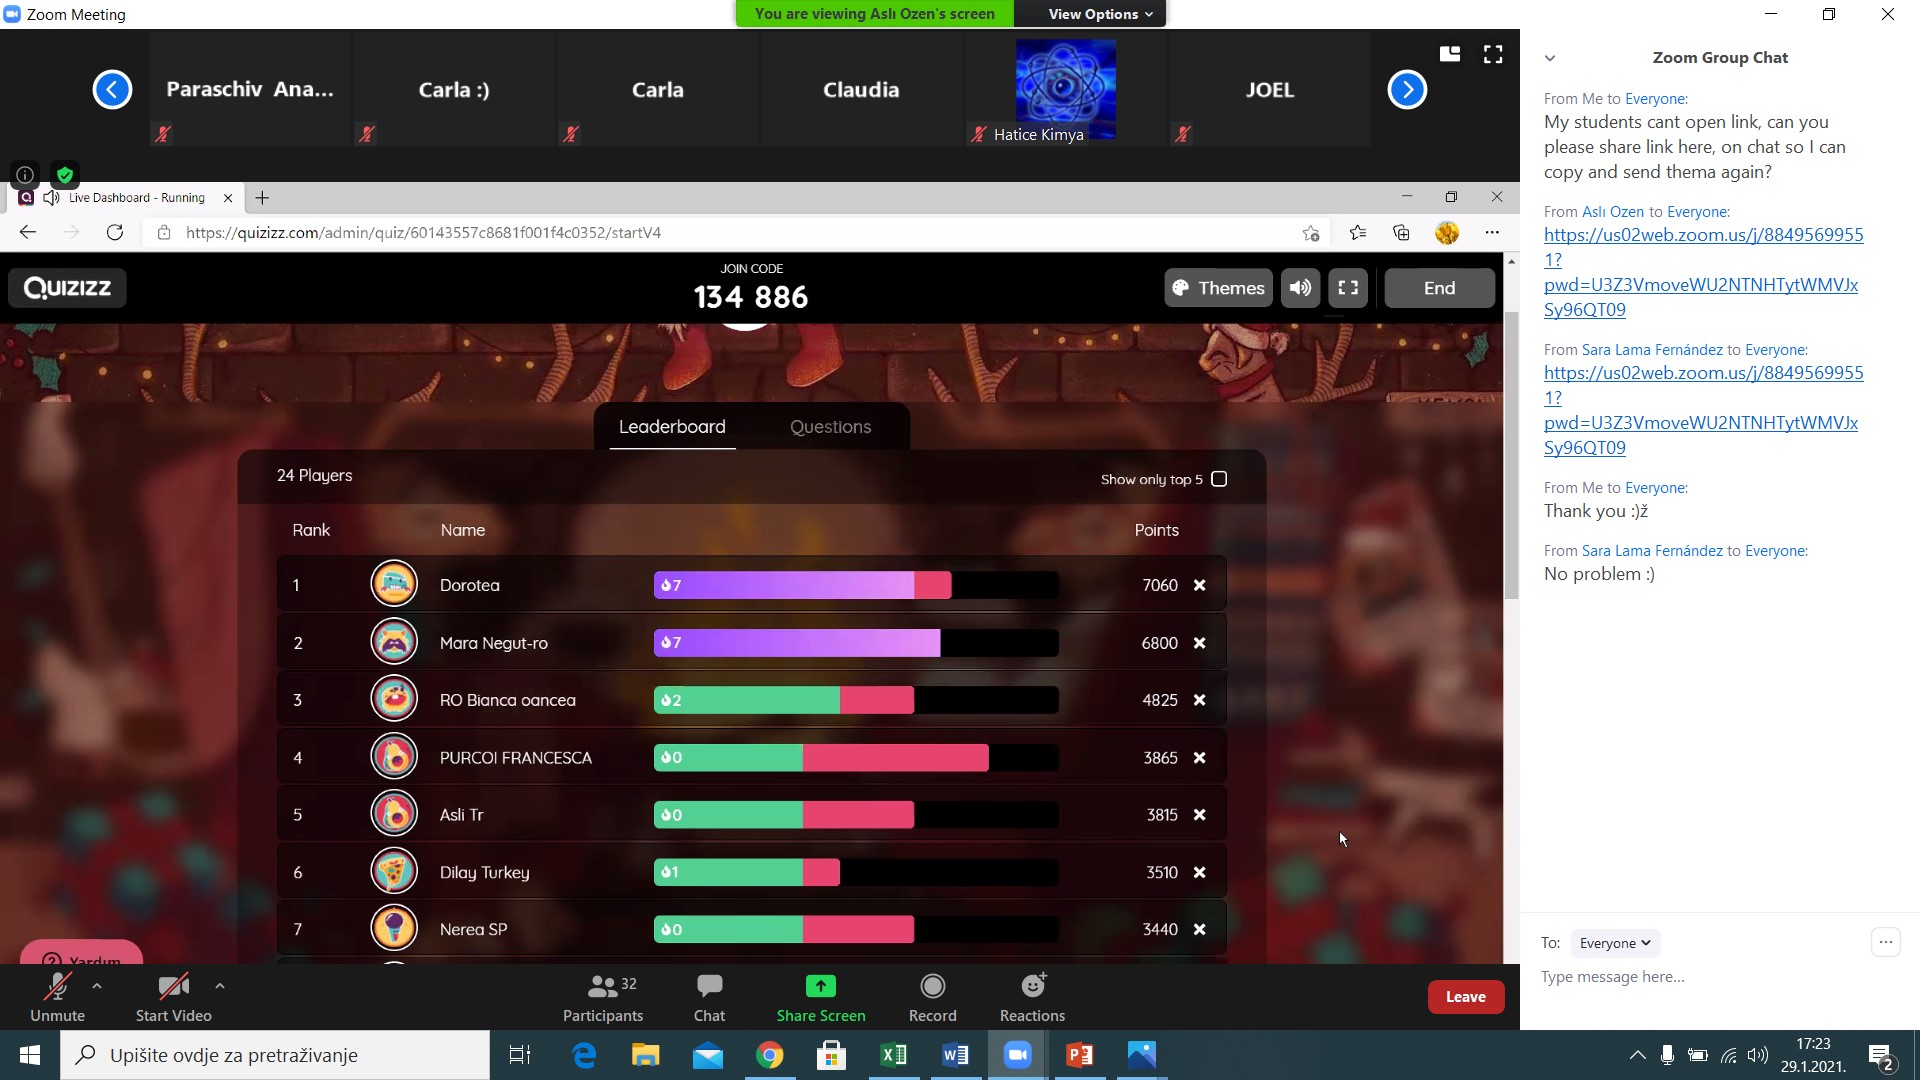The height and width of the screenshot is (1080, 1920).
Task: Start recording the Zoom meeting
Action: (932, 998)
